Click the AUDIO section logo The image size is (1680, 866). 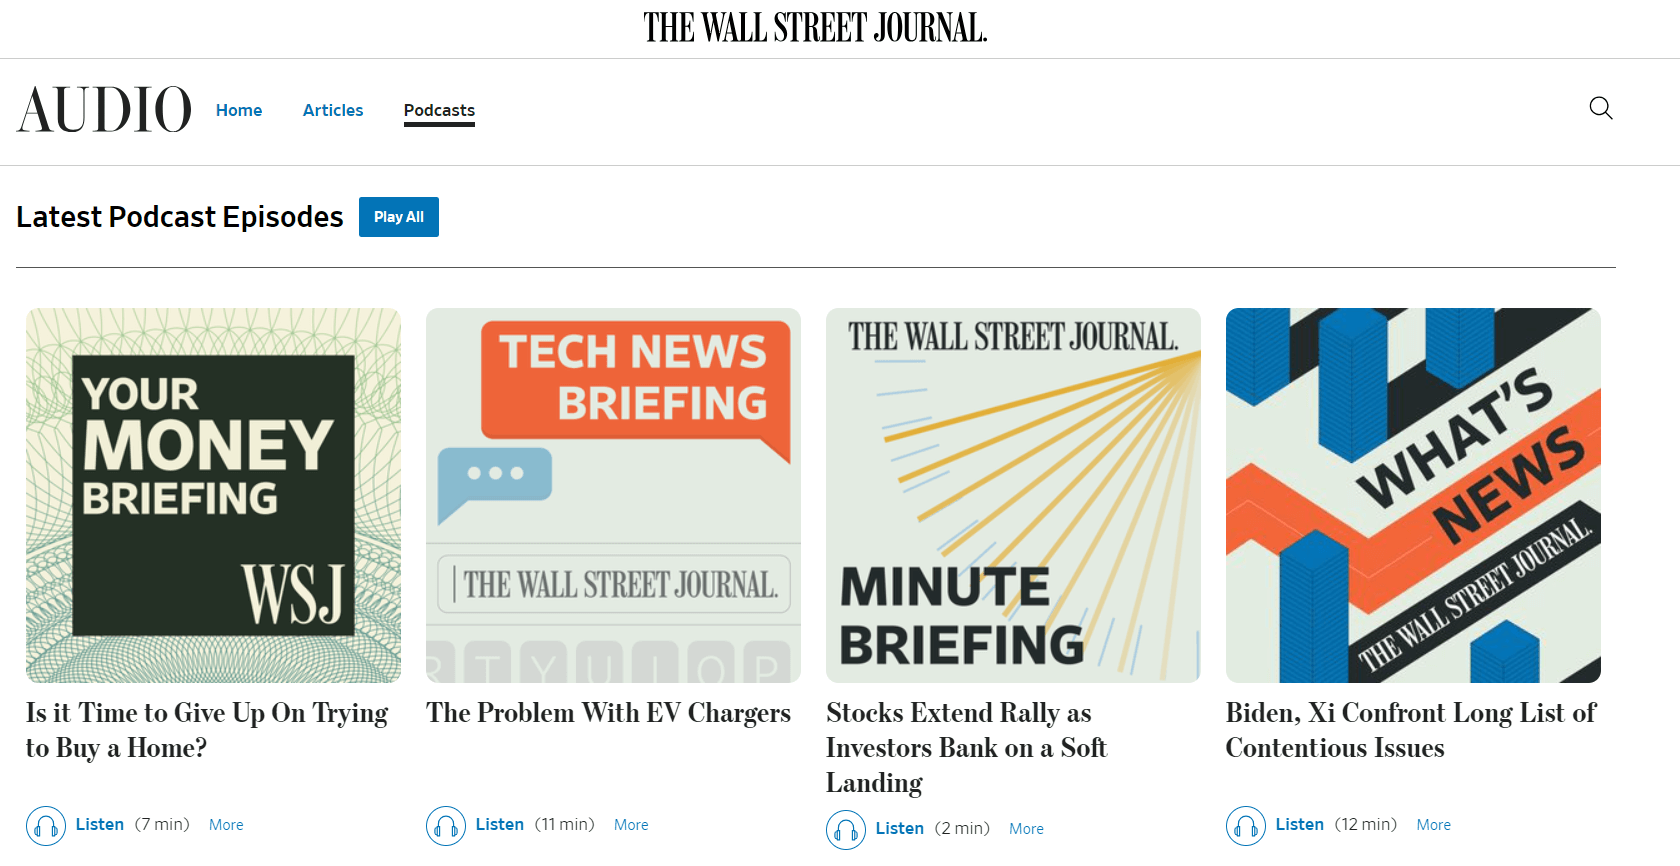click(x=104, y=110)
